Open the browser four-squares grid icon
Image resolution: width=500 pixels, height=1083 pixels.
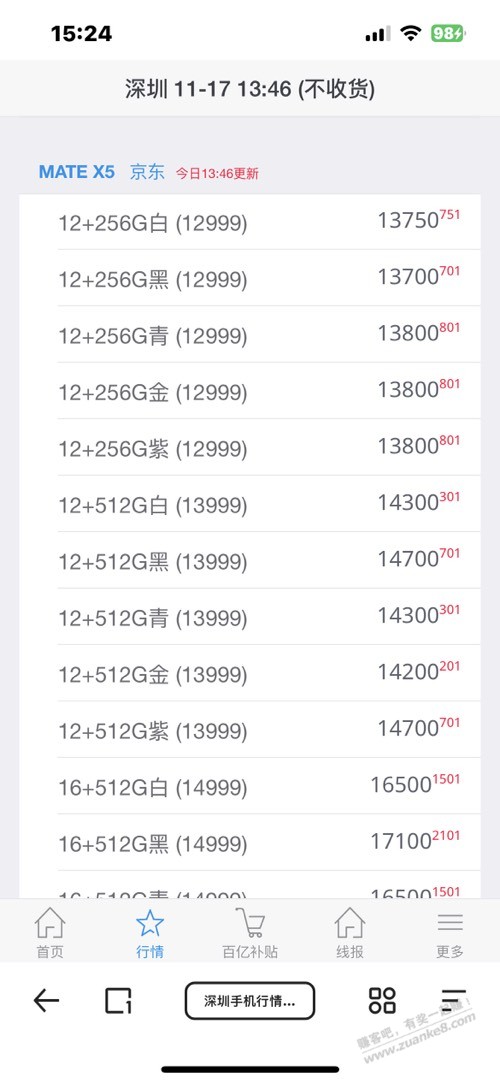(382, 1000)
